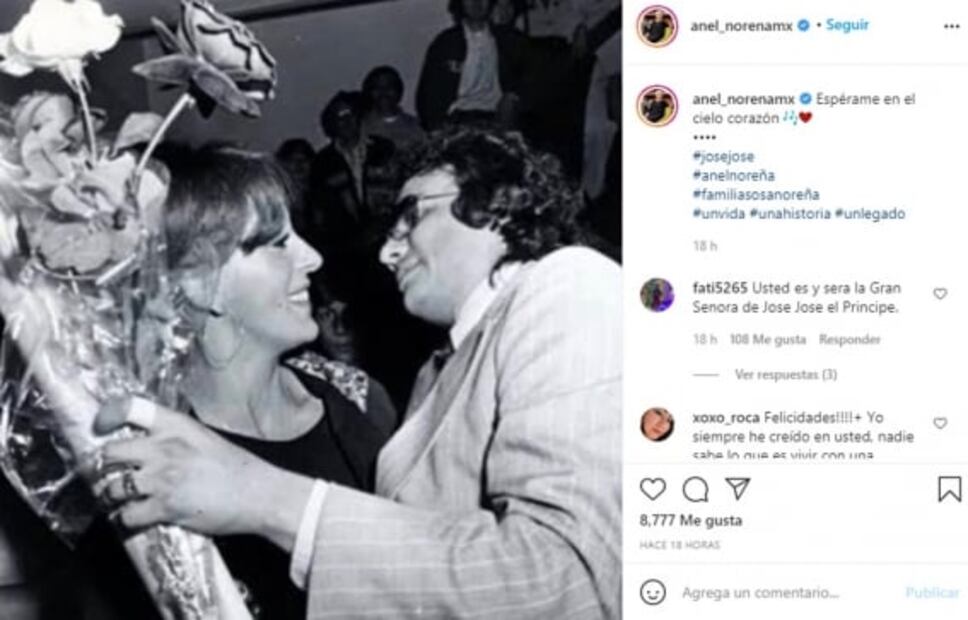Open comments using the speech bubble icon

pyautogui.click(x=695, y=489)
